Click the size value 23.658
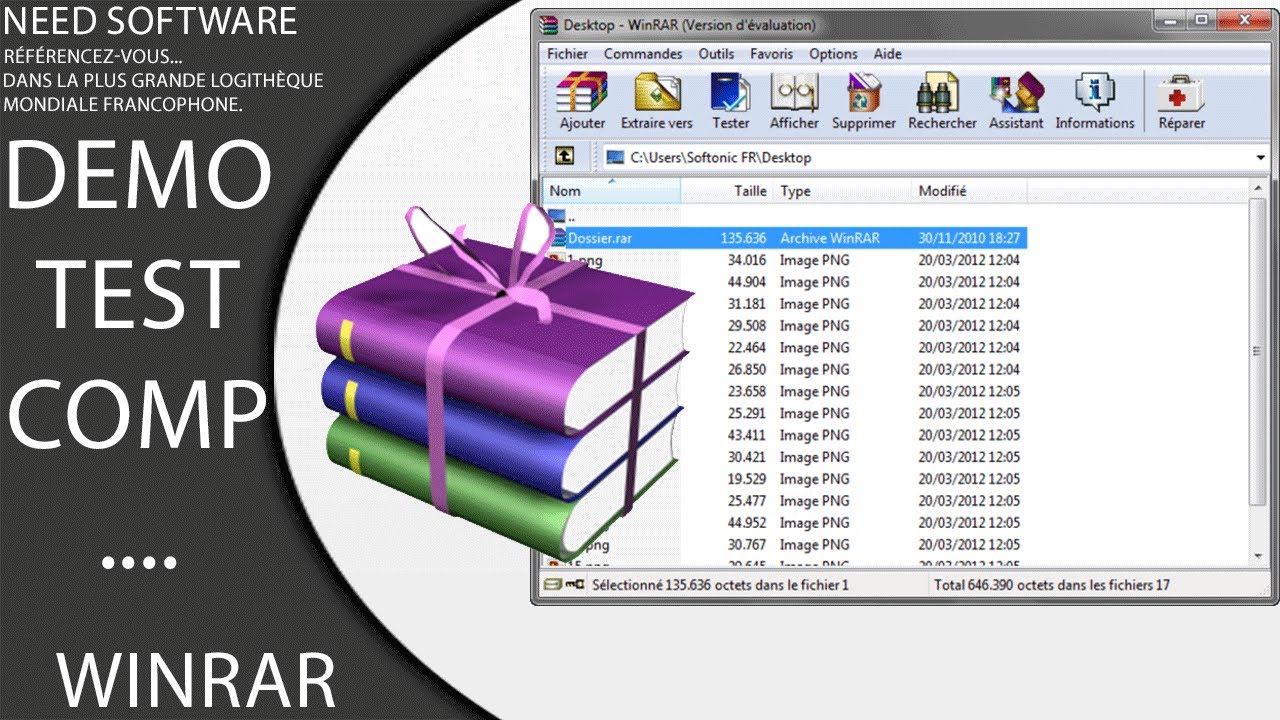This screenshot has width=1280, height=720. pos(747,392)
